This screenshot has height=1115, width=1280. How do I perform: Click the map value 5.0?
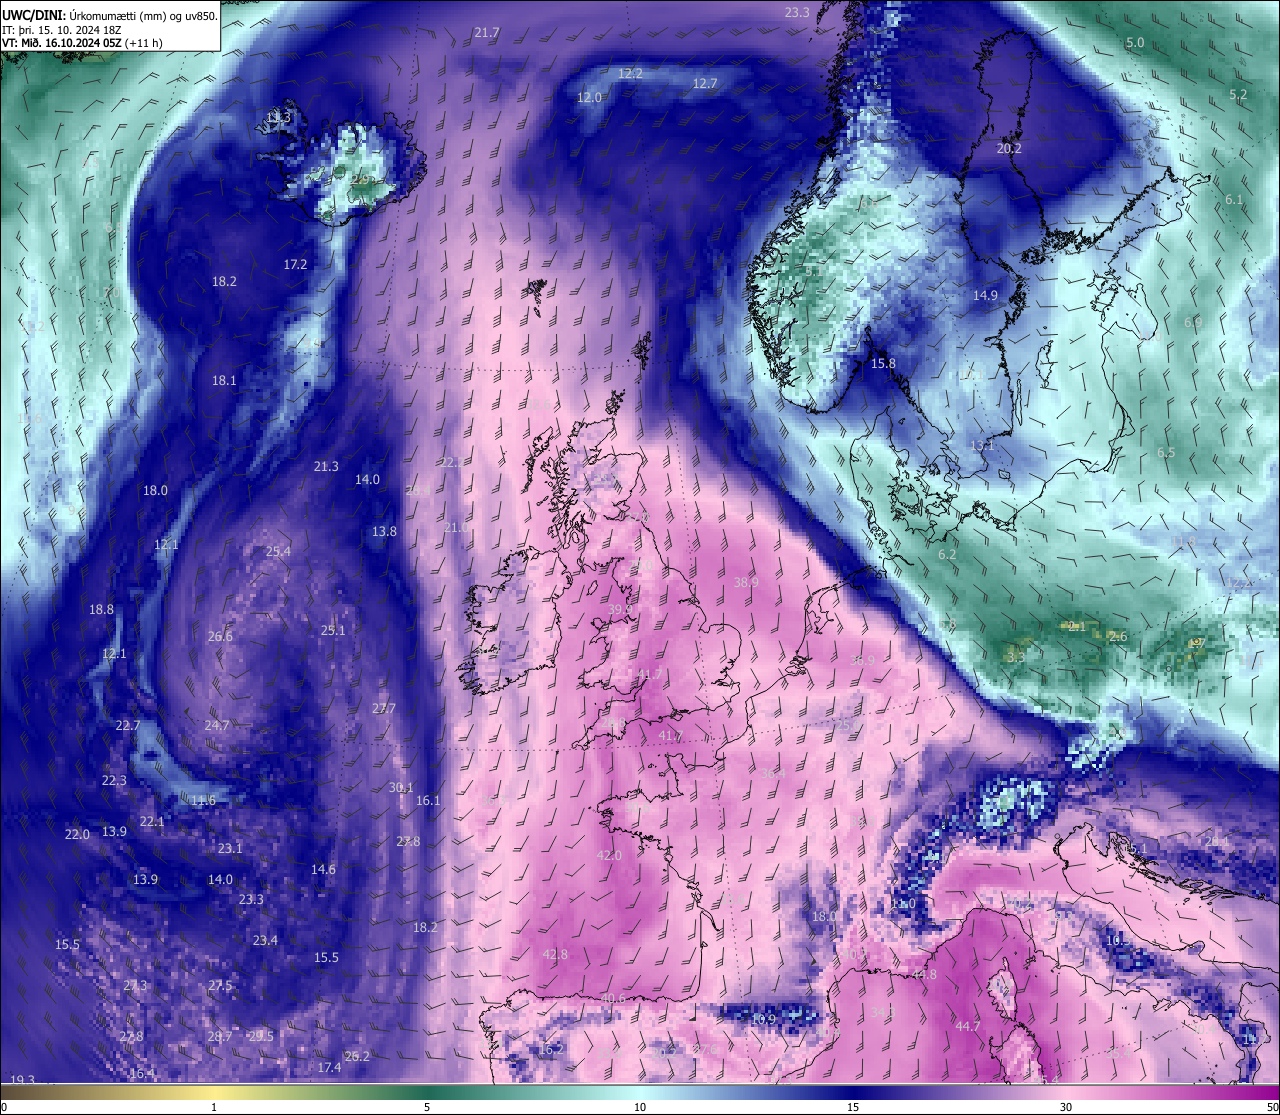[x=1135, y=43]
